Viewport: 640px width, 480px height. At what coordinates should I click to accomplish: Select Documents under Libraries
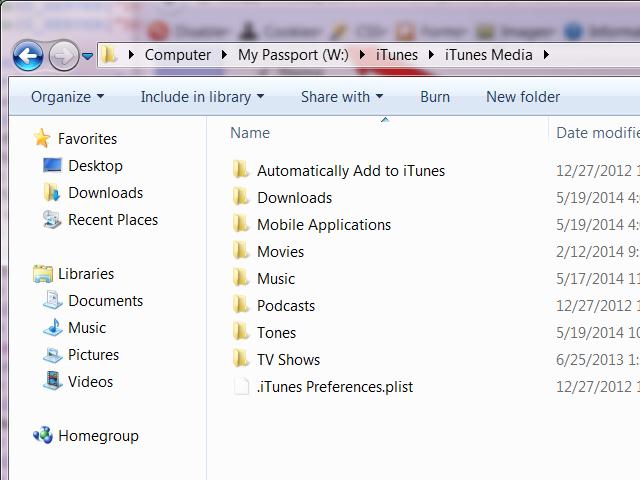point(105,301)
